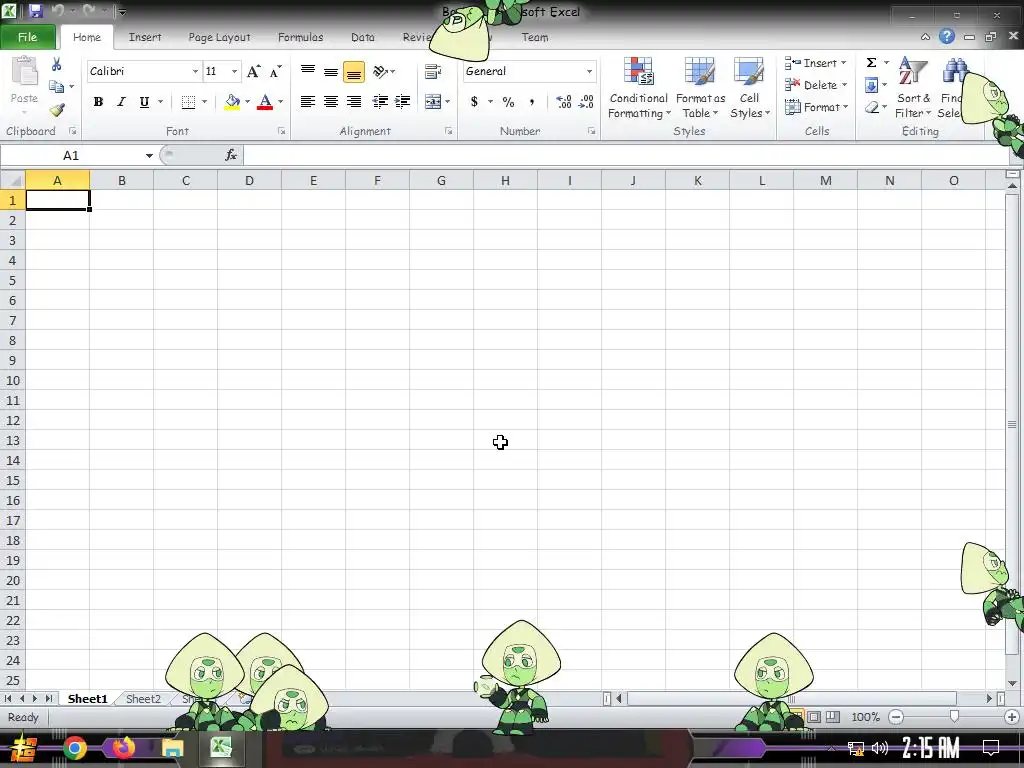Click the AutoSum sigma icon
This screenshot has width=1024, height=768.
(871, 63)
